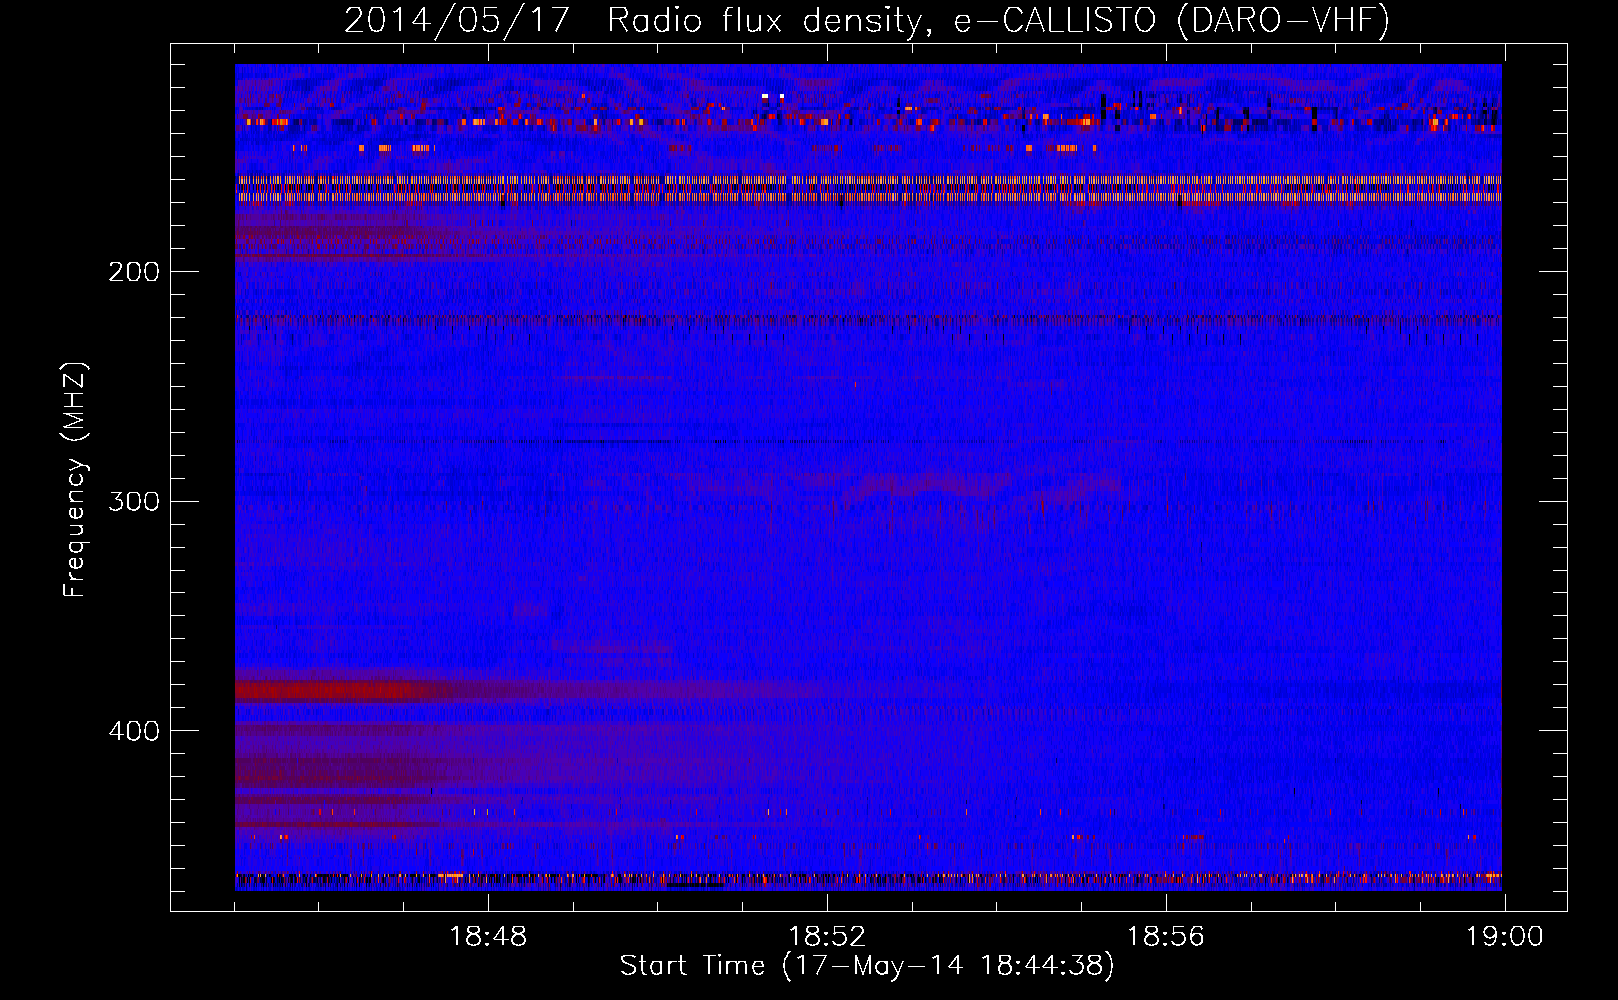Click the 18:56 time tick label
Image resolution: width=1618 pixels, height=1000 pixels.
click(x=1166, y=937)
